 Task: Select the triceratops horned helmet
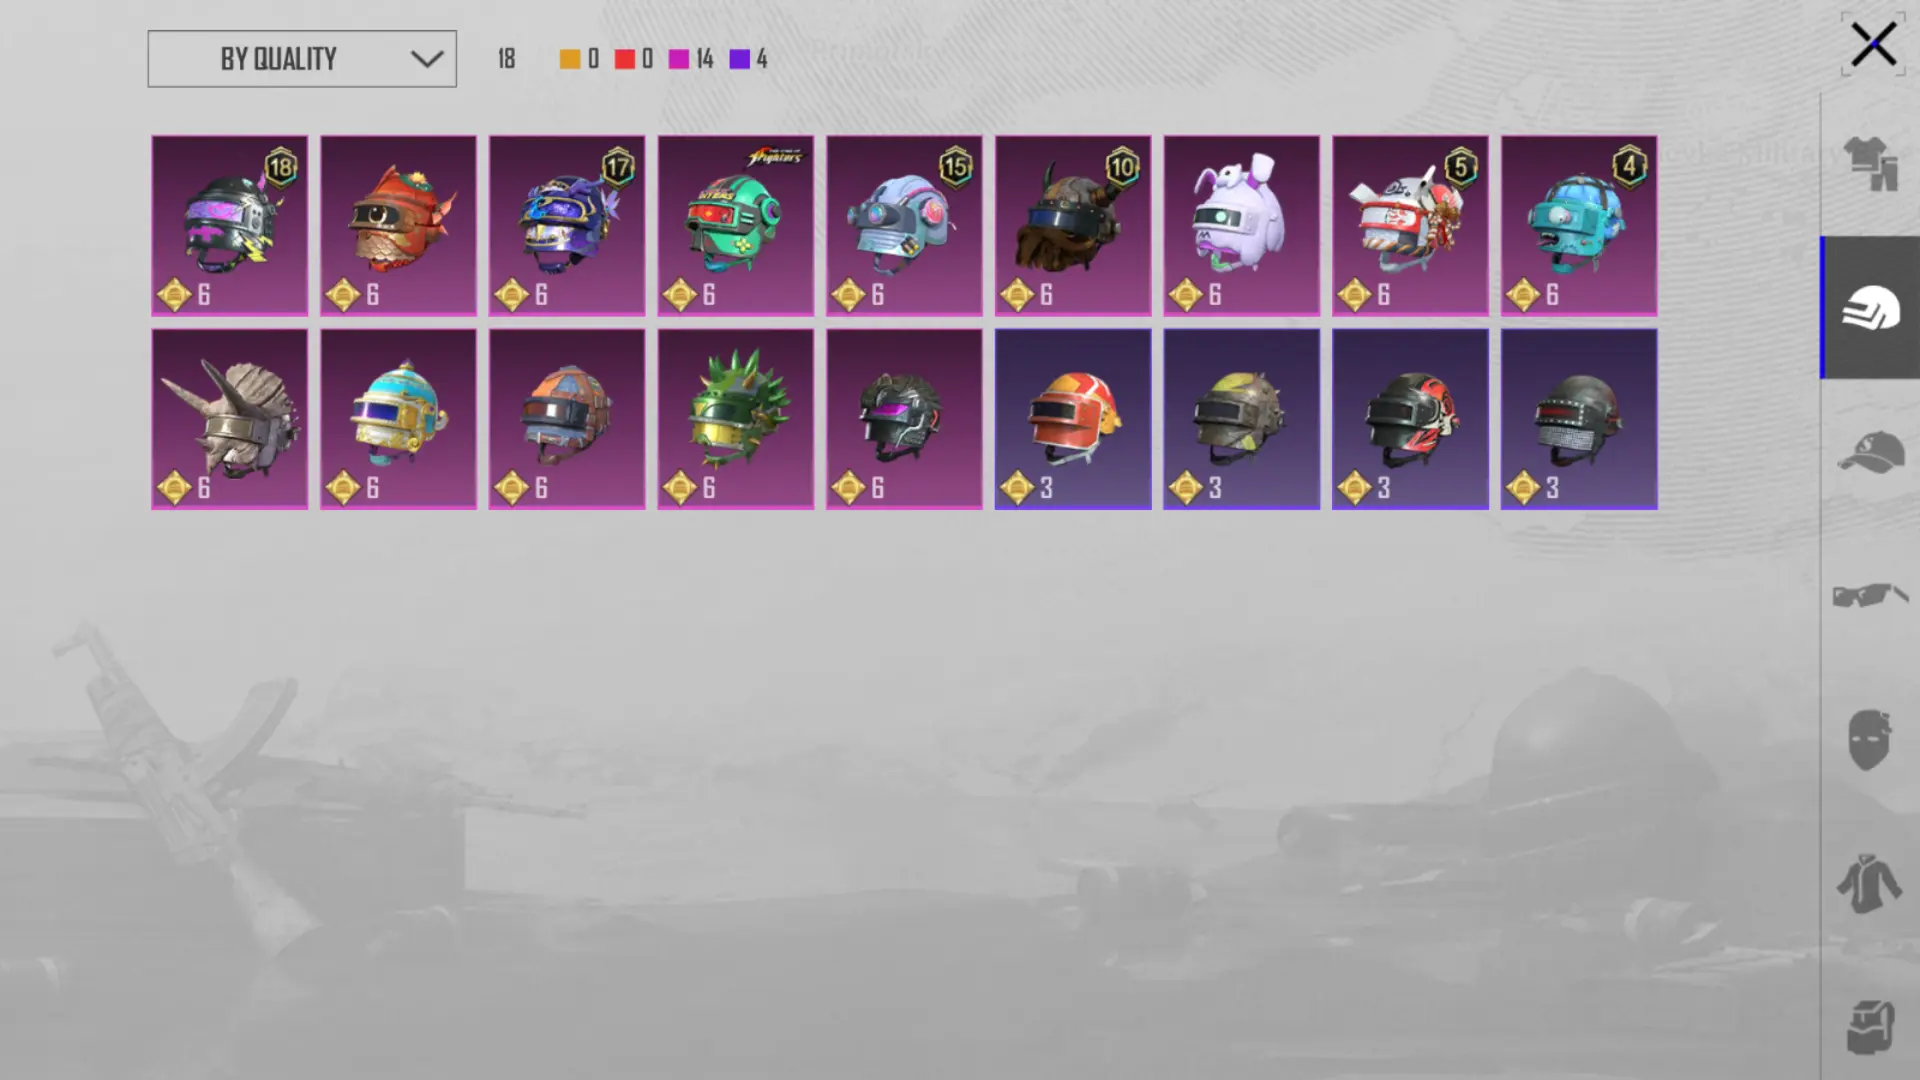coord(229,419)
